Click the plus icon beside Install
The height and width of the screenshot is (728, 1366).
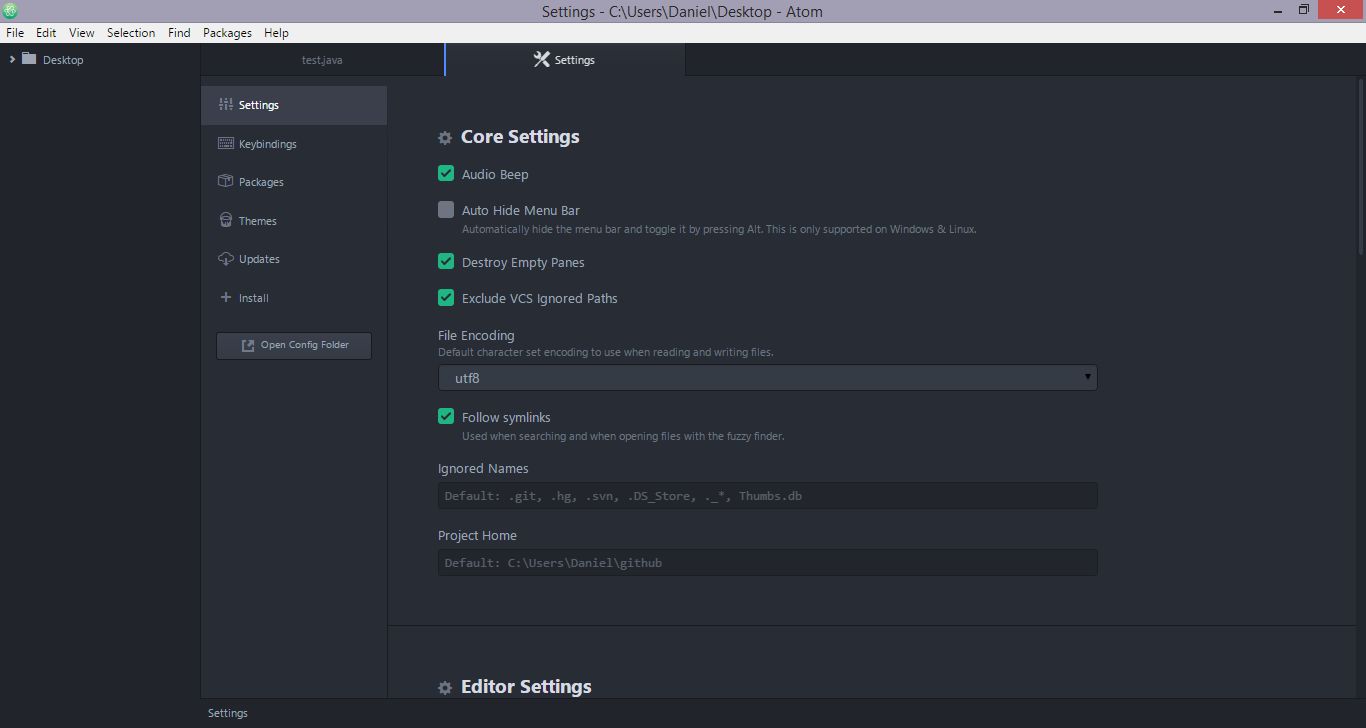pos(225,297)
